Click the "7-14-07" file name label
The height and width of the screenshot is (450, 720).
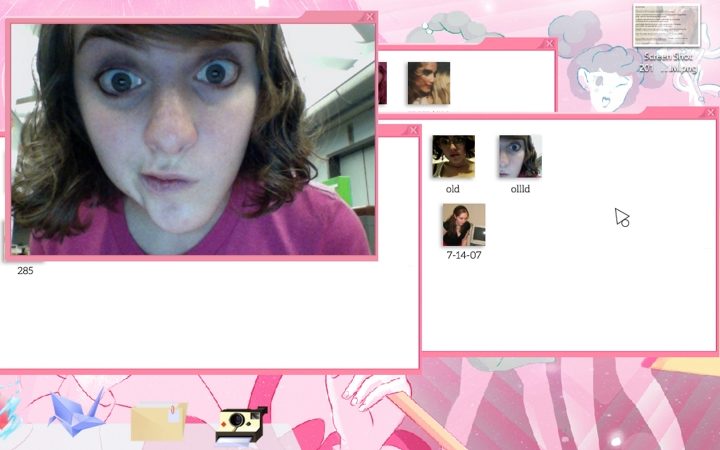[x=464, y=255]
